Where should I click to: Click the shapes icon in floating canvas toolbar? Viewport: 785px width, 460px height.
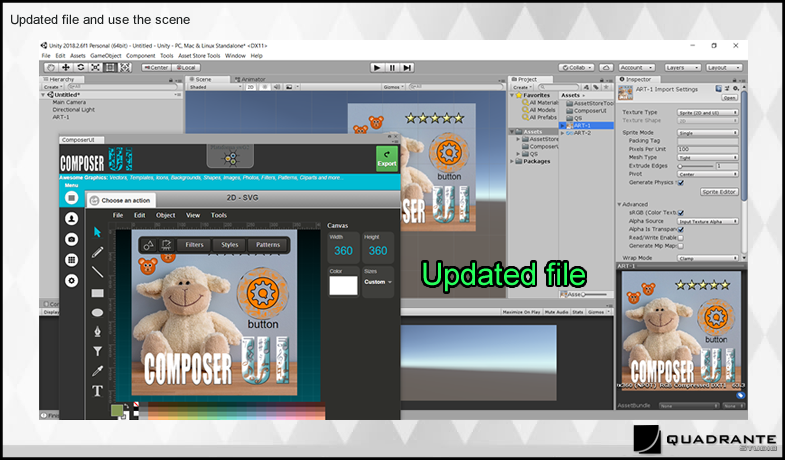point(149,245)
